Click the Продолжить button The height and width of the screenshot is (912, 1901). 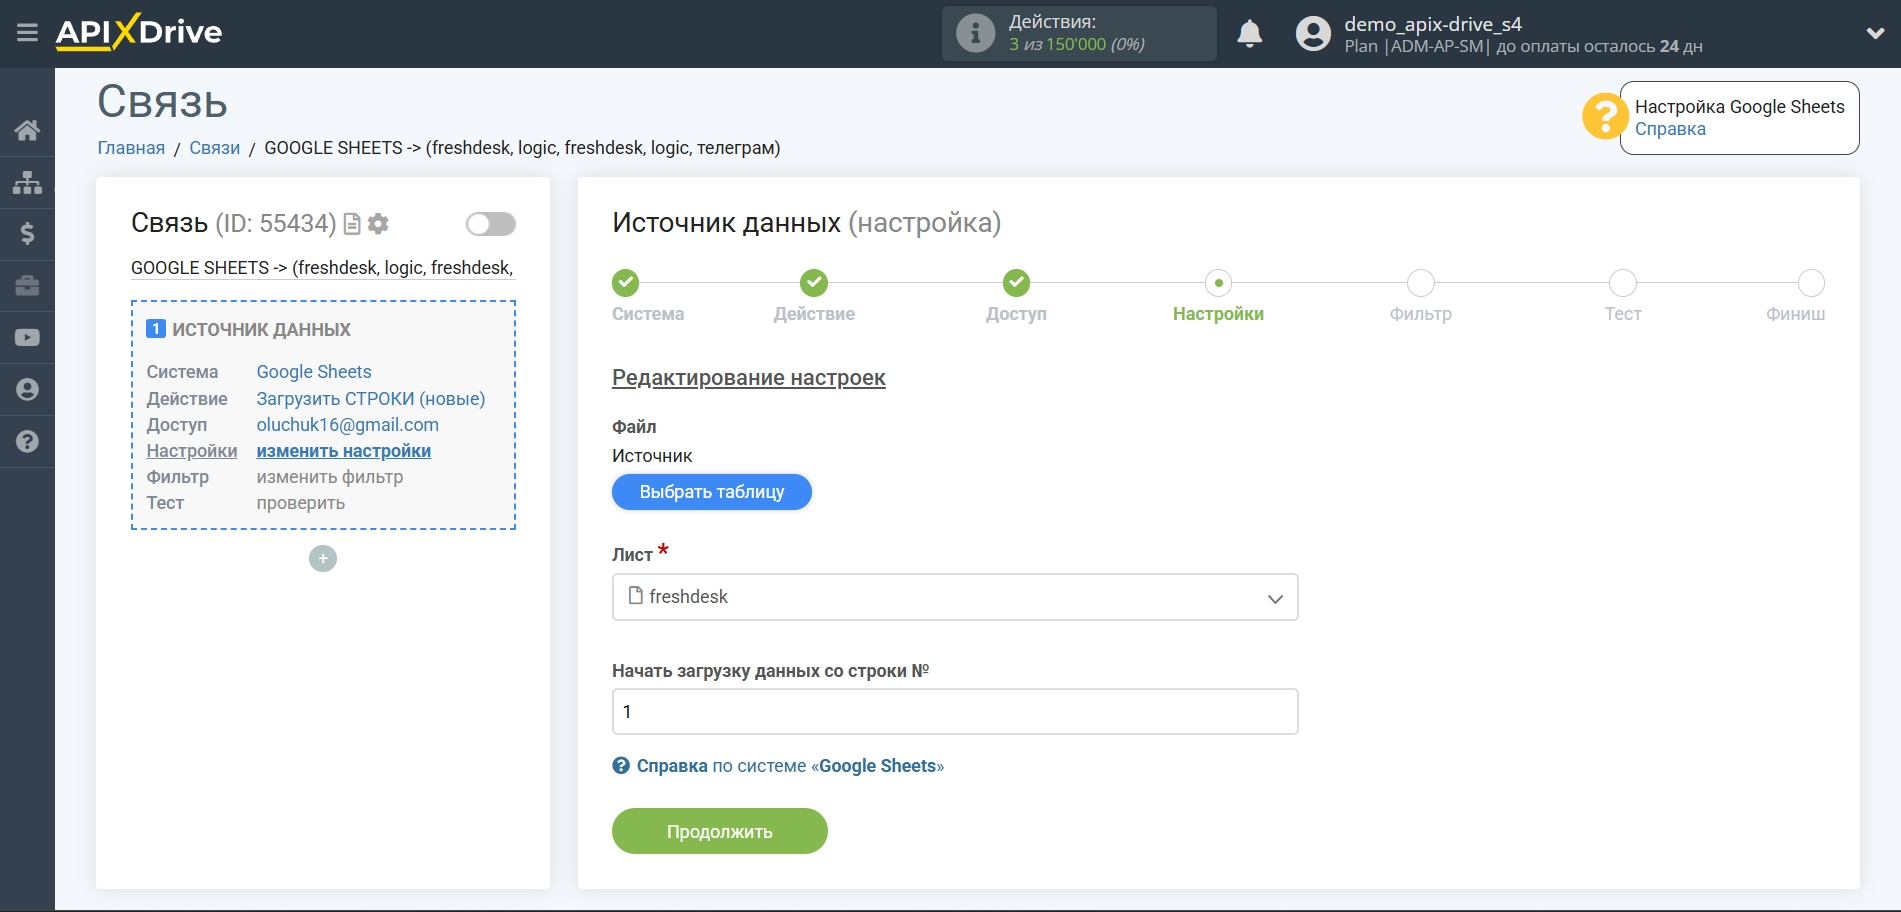pos(720,831)
